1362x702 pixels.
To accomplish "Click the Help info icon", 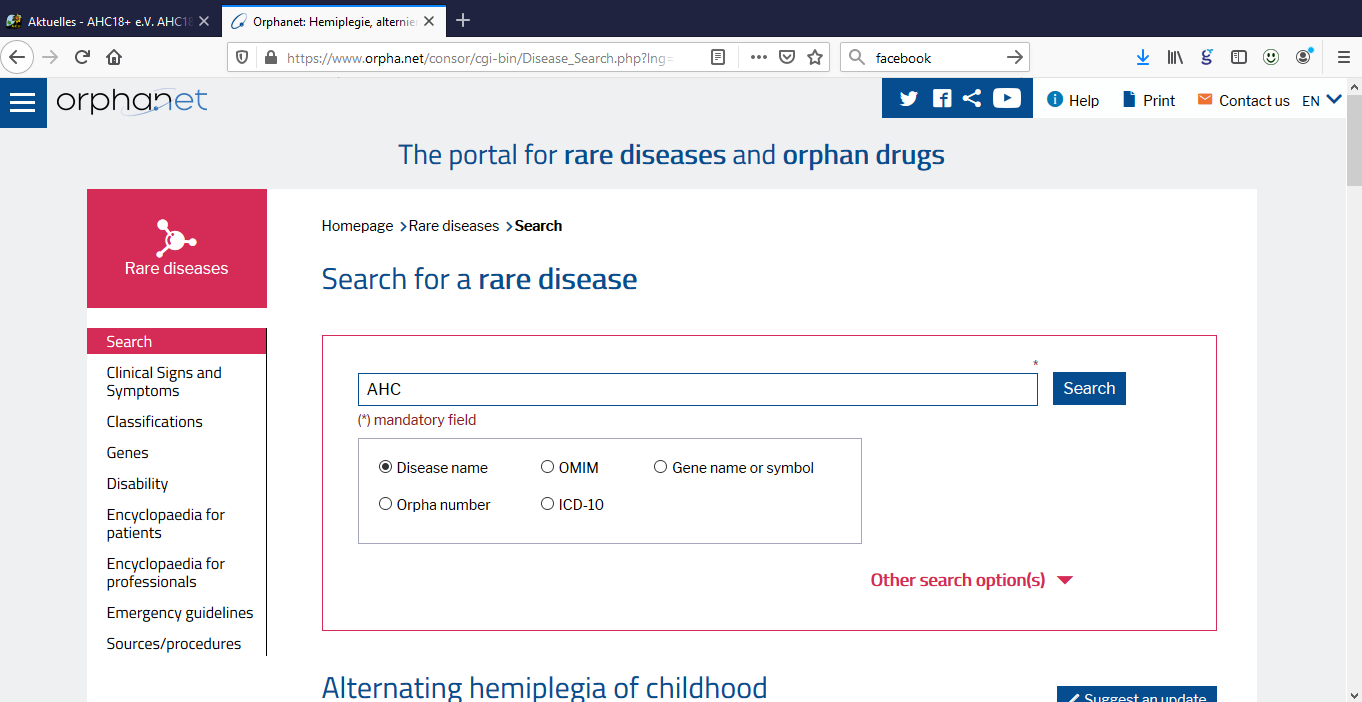I will 1055,99.
